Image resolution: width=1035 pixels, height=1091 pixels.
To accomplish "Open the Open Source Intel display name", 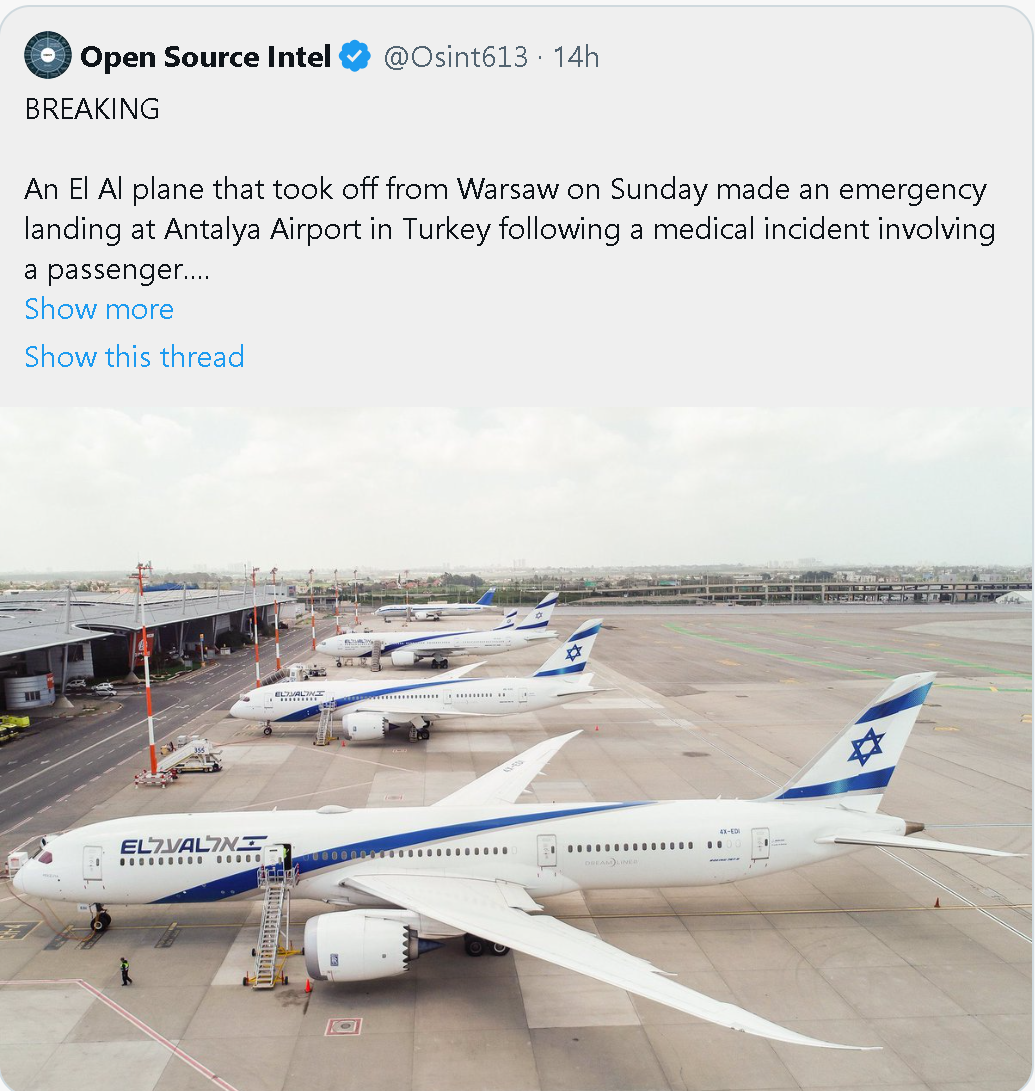I will click(205, 57).
